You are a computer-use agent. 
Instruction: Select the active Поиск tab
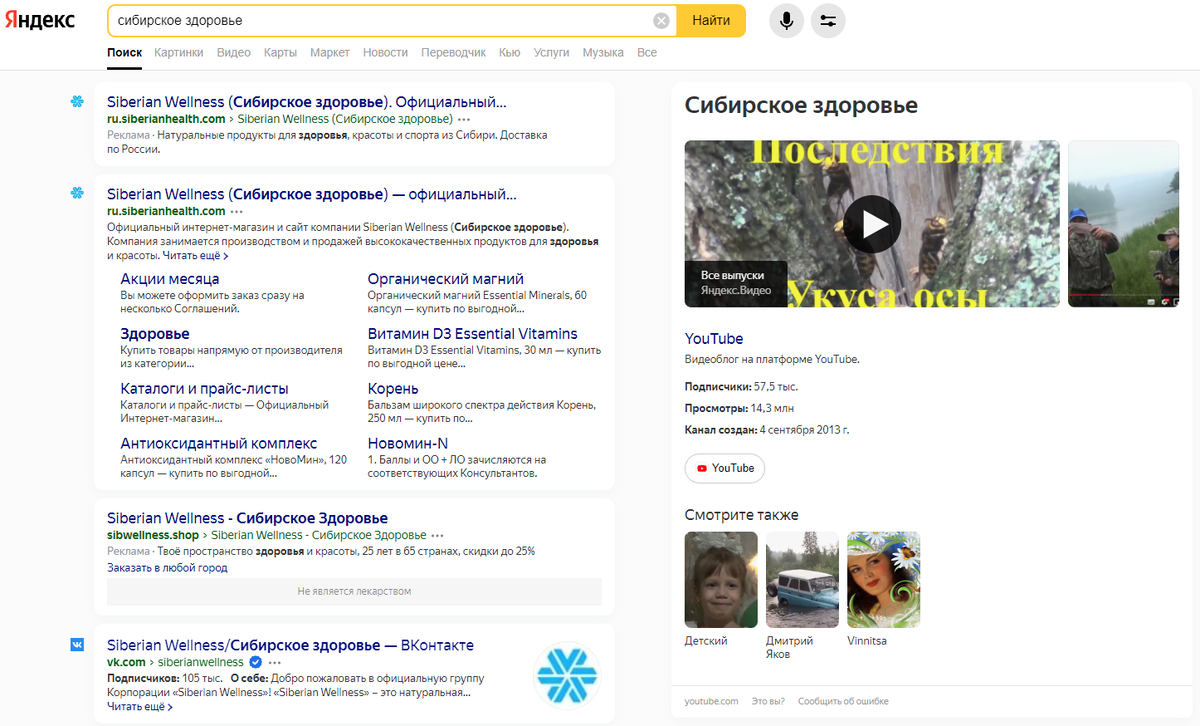pos(125,52)
